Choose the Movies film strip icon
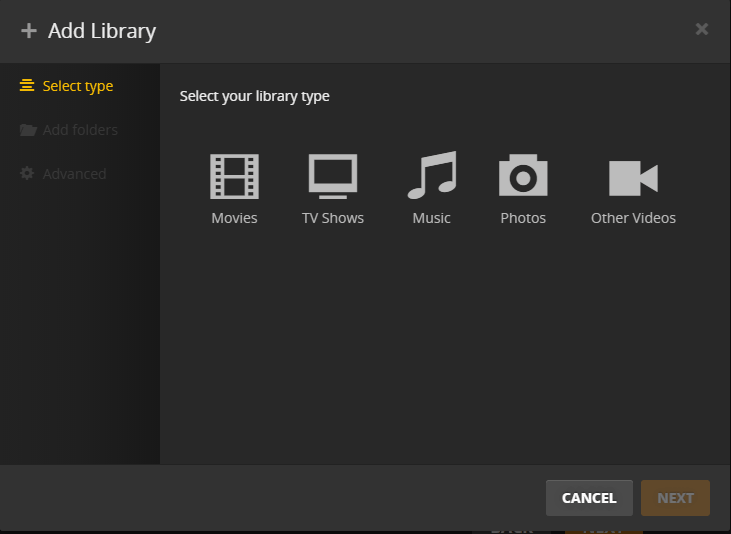This screenshot has height=534, width=731. 234,177
